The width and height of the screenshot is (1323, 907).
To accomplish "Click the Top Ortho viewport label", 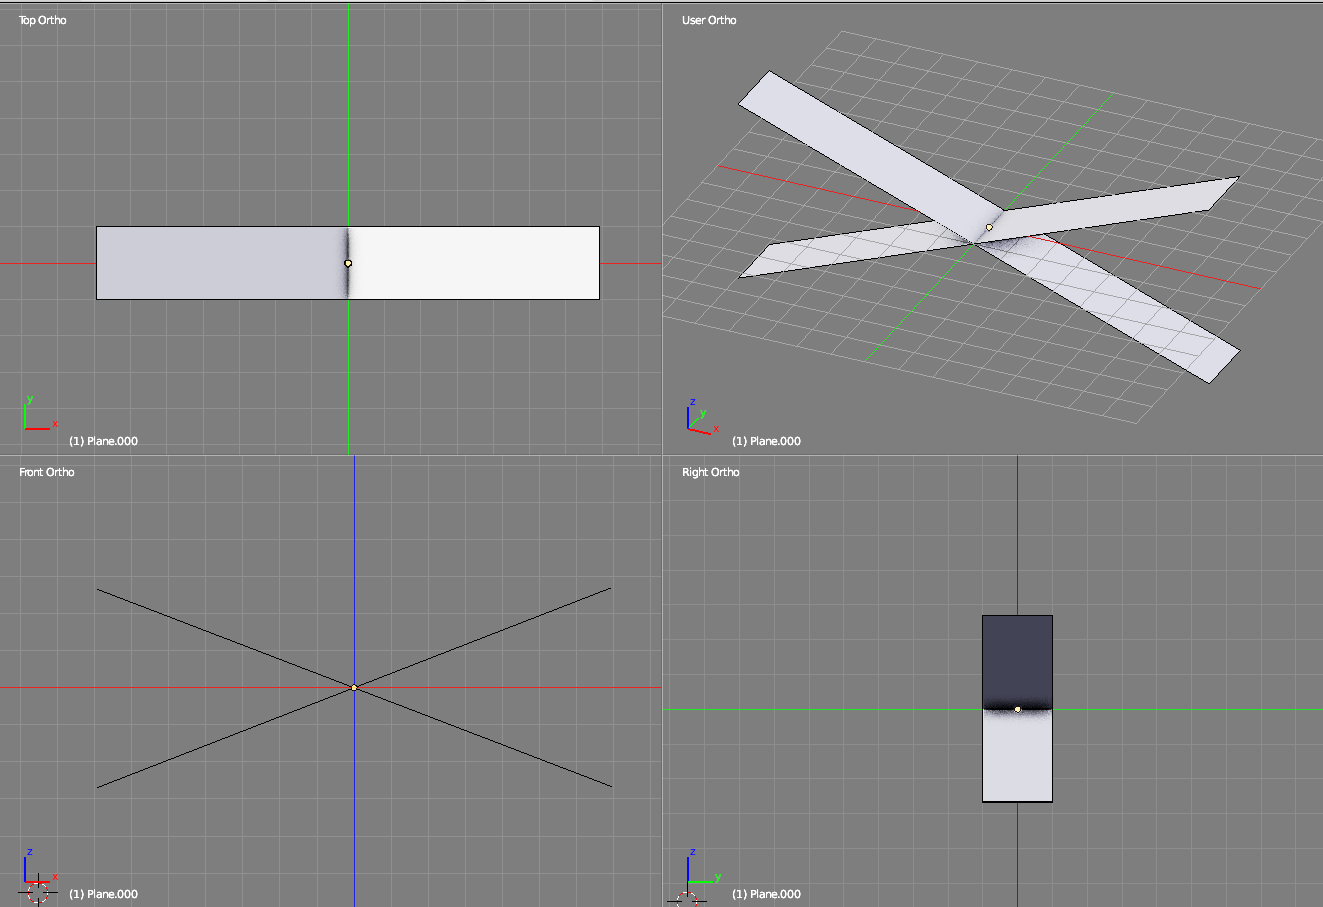I will [x=43, y=20].
